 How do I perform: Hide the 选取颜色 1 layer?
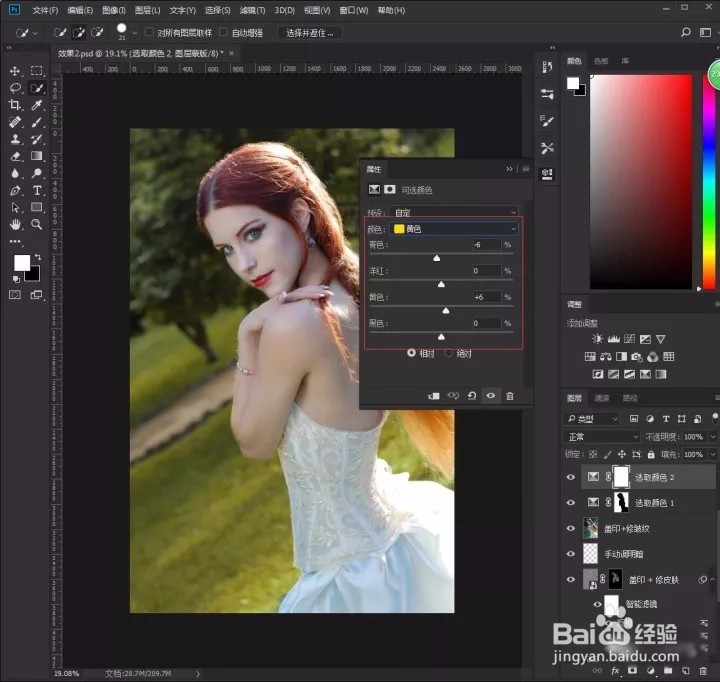[571, 503]
